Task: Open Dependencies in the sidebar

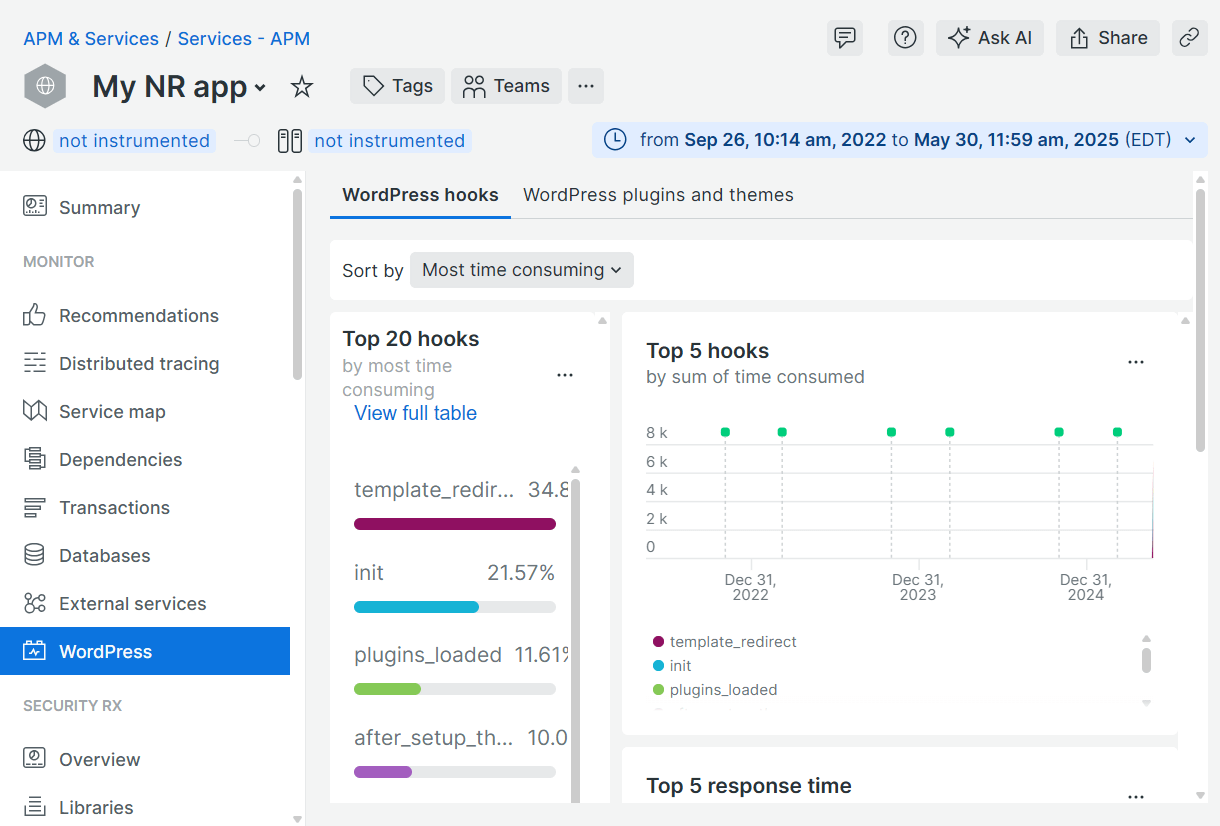Action: click(145, 459)
